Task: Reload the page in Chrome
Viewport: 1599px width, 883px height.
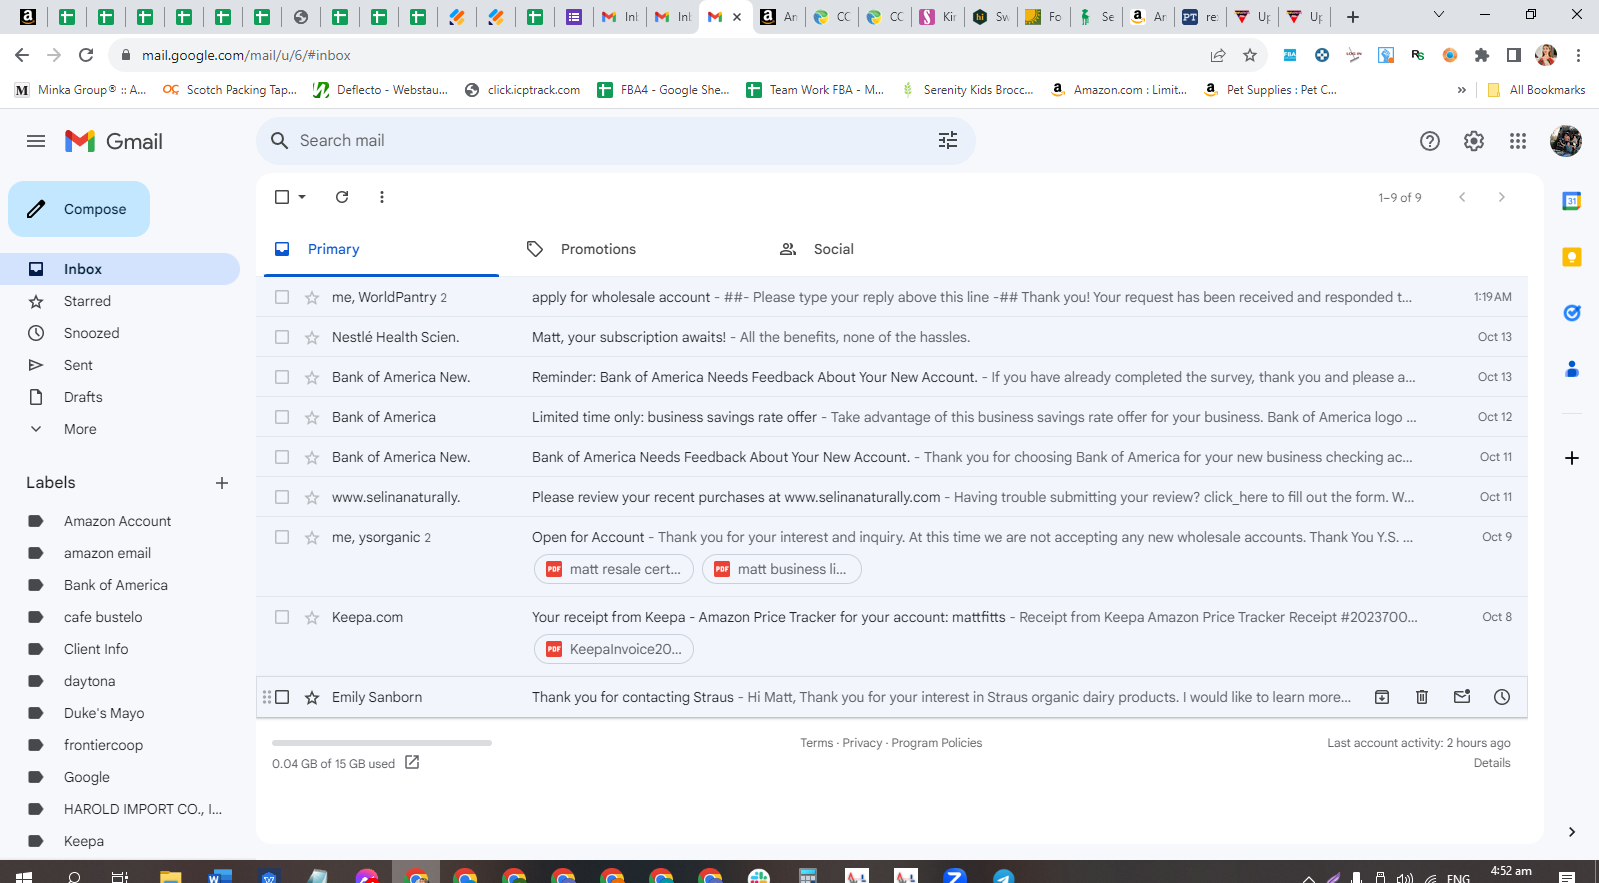Action: click(86, 55)
